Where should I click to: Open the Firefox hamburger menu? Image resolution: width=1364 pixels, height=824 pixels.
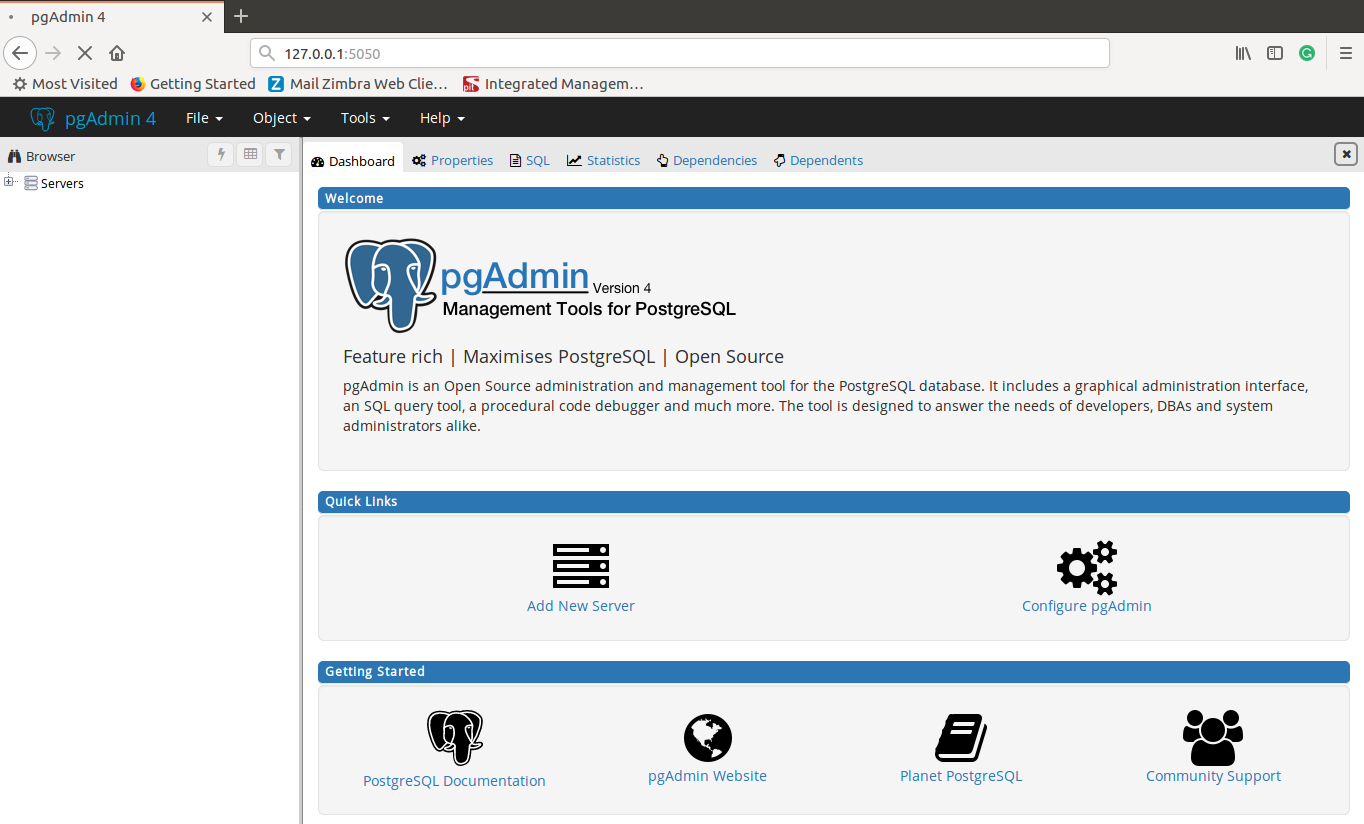[x=1346, y=53]
